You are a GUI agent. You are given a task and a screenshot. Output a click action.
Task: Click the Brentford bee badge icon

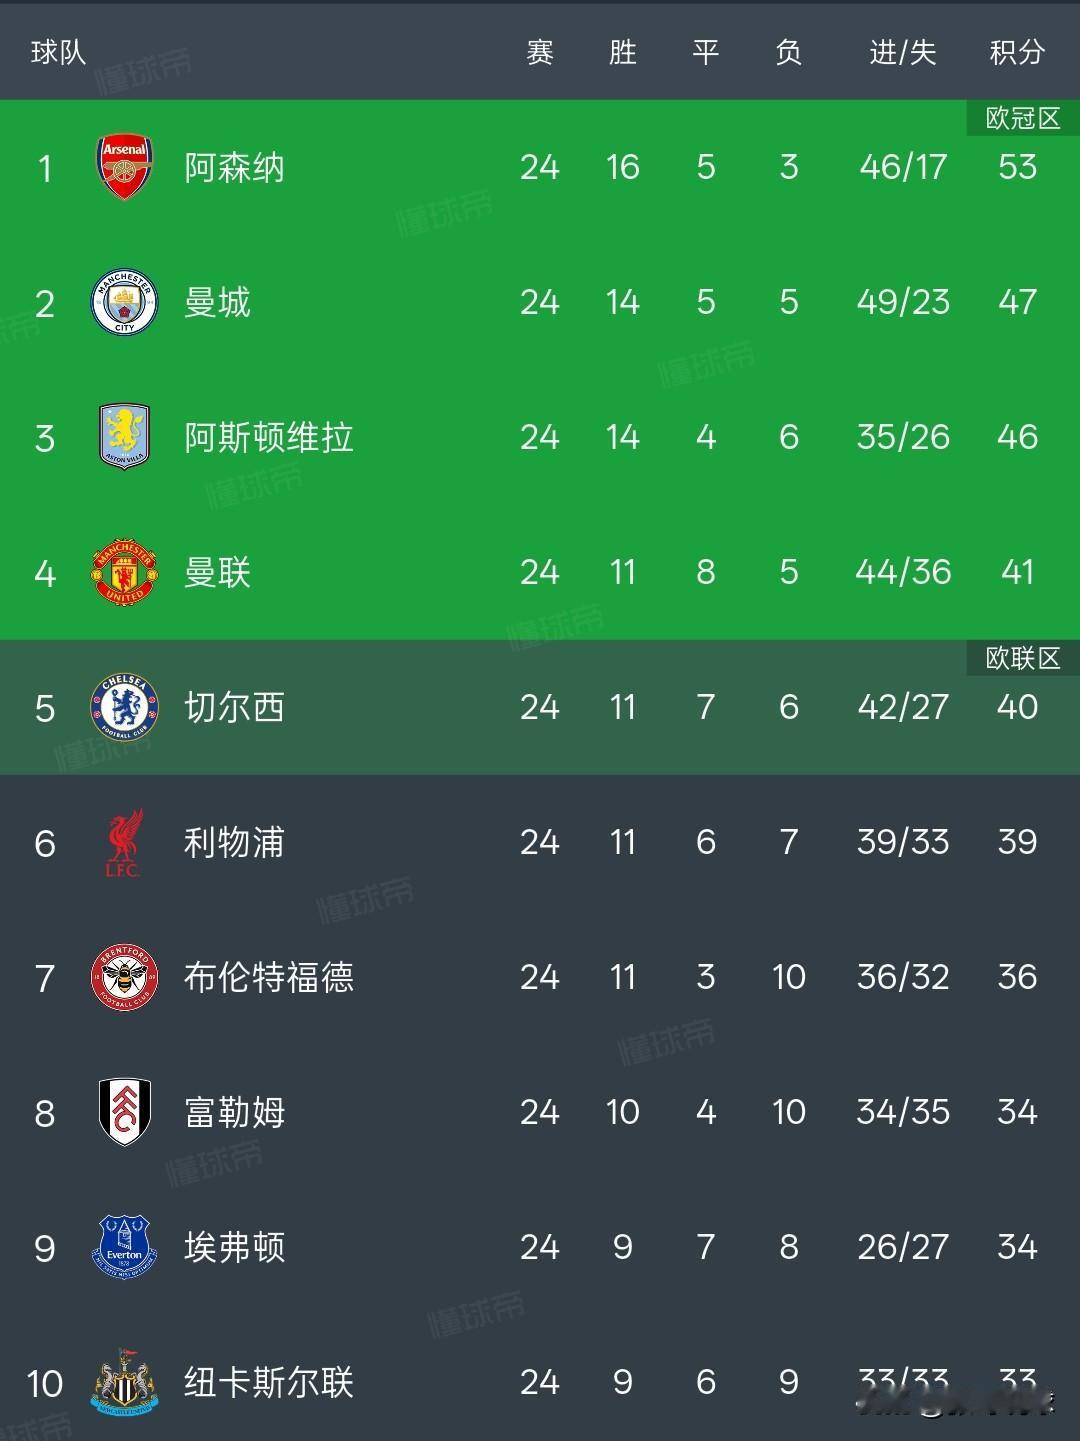pyautogui.click(x=122, y=977)
